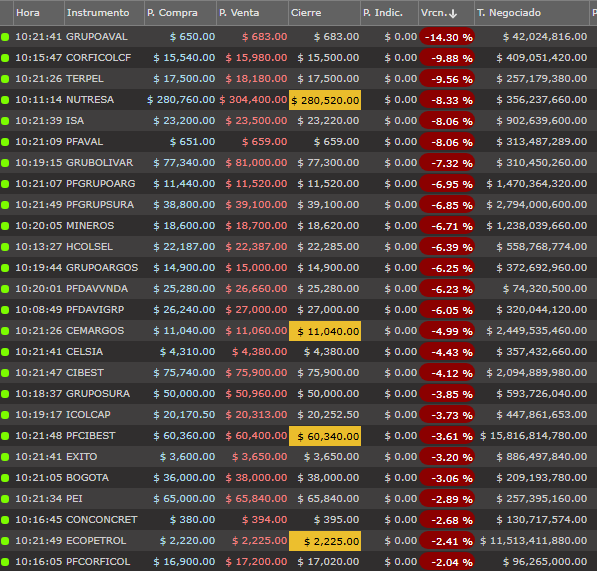Click the P. Compra column header
Image resolution: width=597 pixels, height=571 pixels.
click(x=180, y=13)
